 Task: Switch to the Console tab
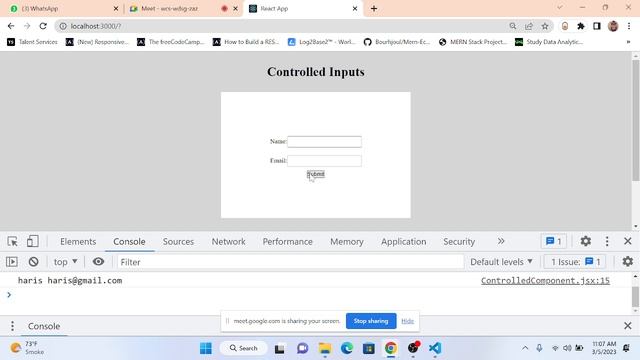coord(129,242)
